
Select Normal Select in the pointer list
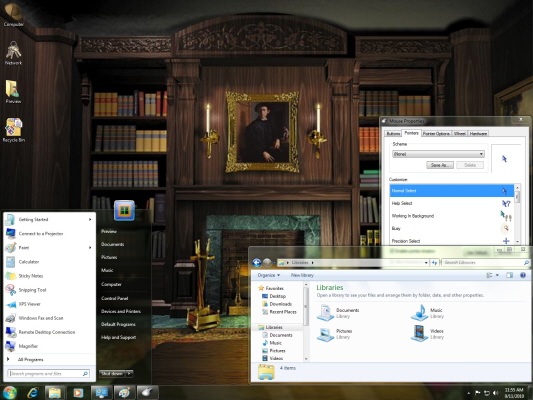[452, 191]
